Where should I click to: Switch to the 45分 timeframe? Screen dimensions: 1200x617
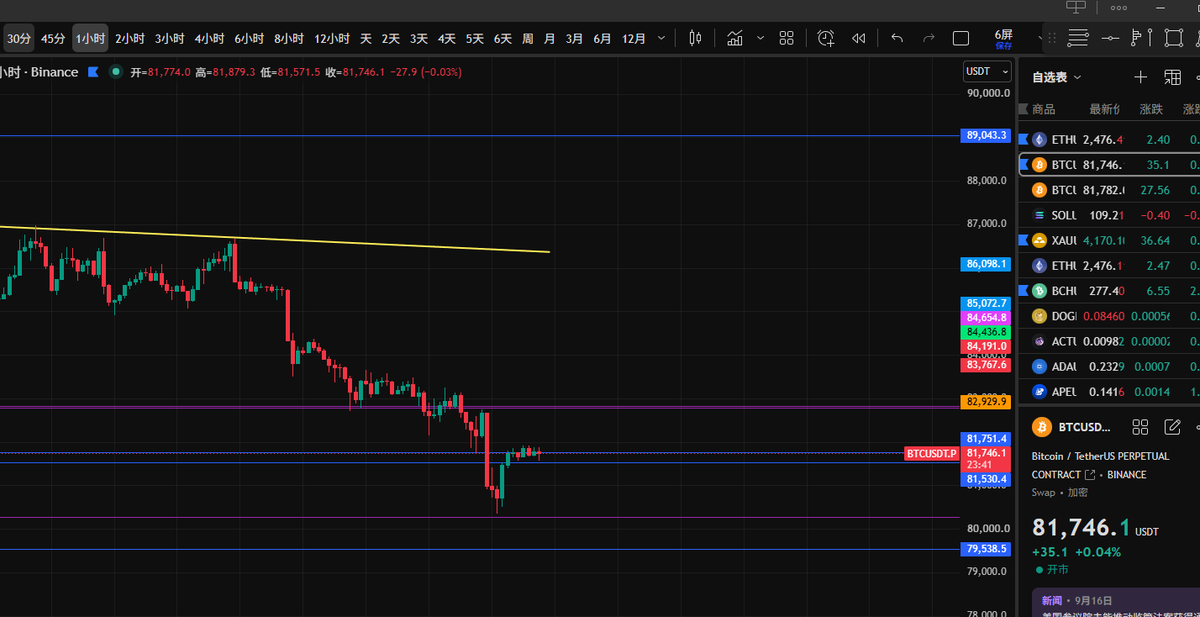coord(53,38)
